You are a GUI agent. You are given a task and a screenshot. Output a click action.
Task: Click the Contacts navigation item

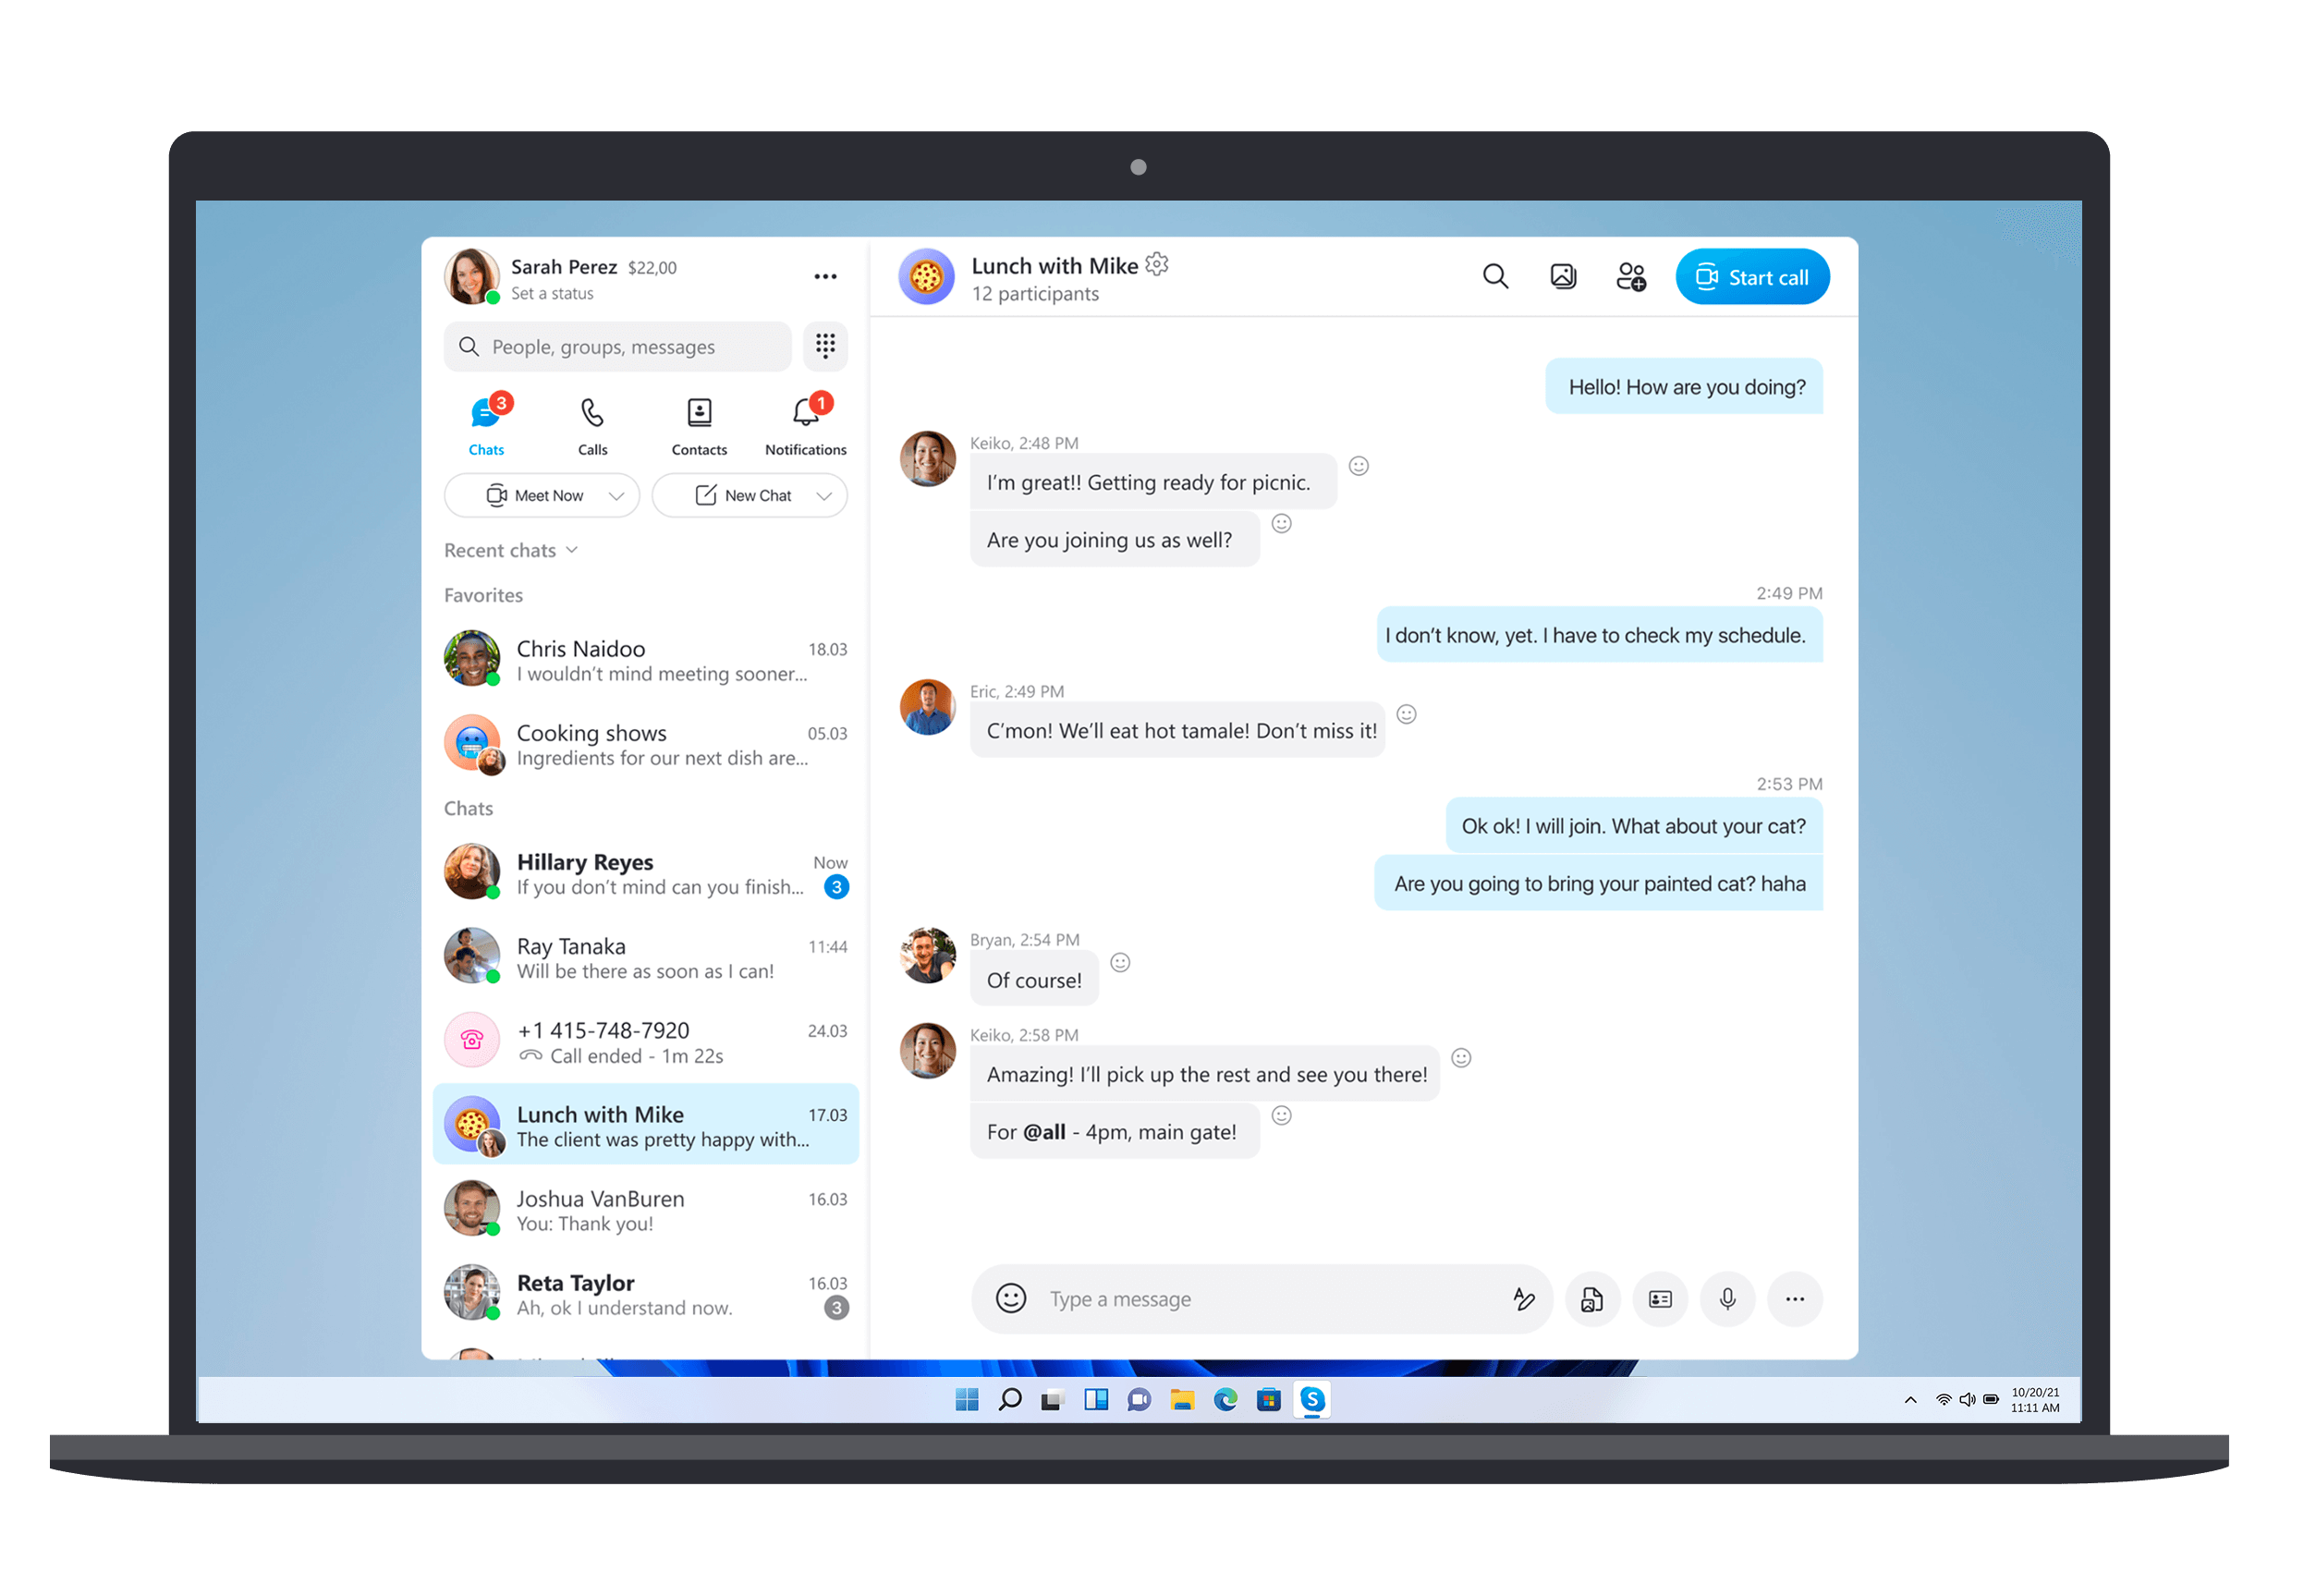pyautogui.click(x=699, y=427)
